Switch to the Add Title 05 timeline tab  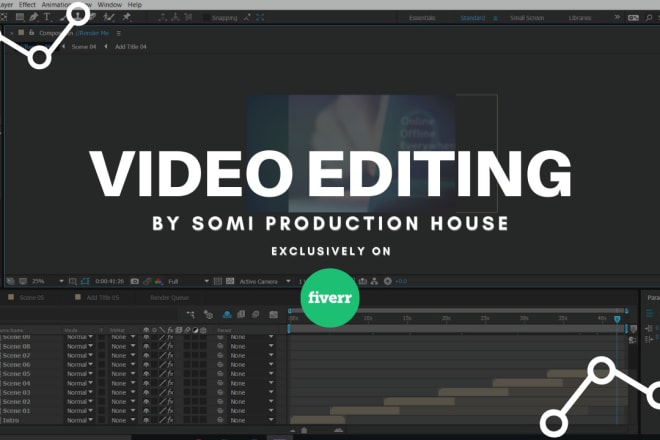103,298
